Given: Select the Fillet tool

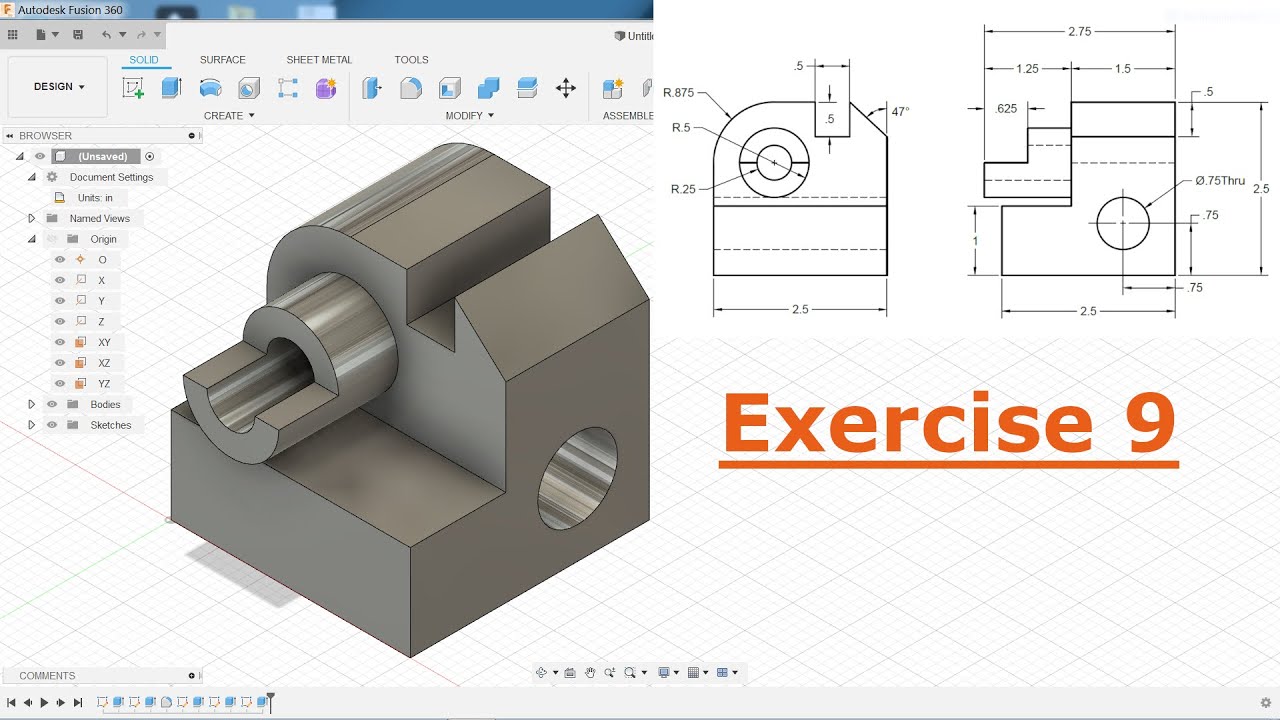Looking at the screenshot, I should (411, 88).
